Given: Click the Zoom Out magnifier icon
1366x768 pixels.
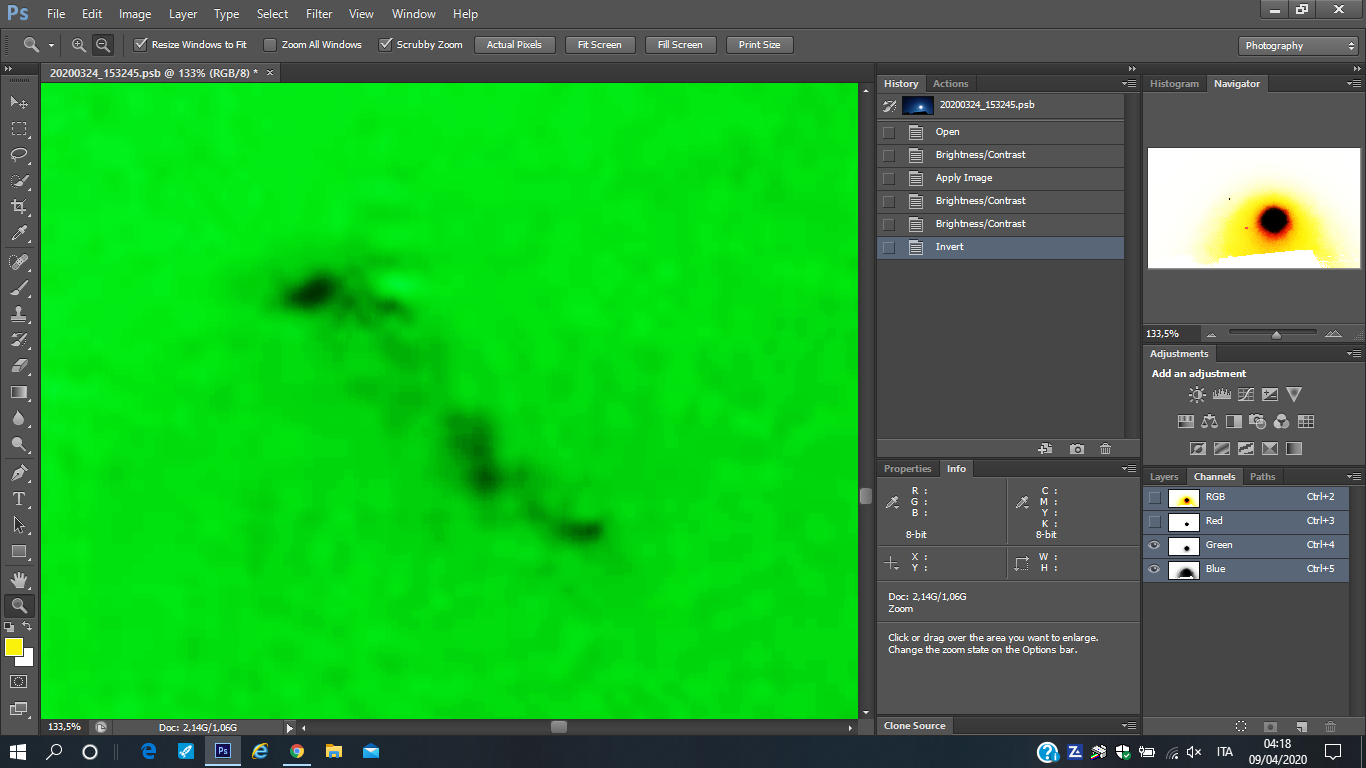Looking at the screenshot, I should [x=103, y=45].
